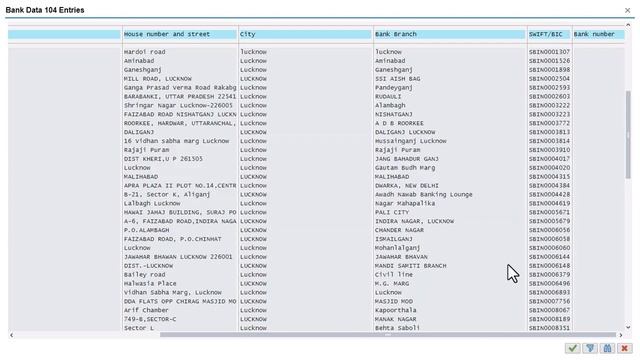Click the vertical scrollbar thumb
Image resolution: width=640 pixels, height=360 pixels.
pyautogui.click(x=628, y=135)
